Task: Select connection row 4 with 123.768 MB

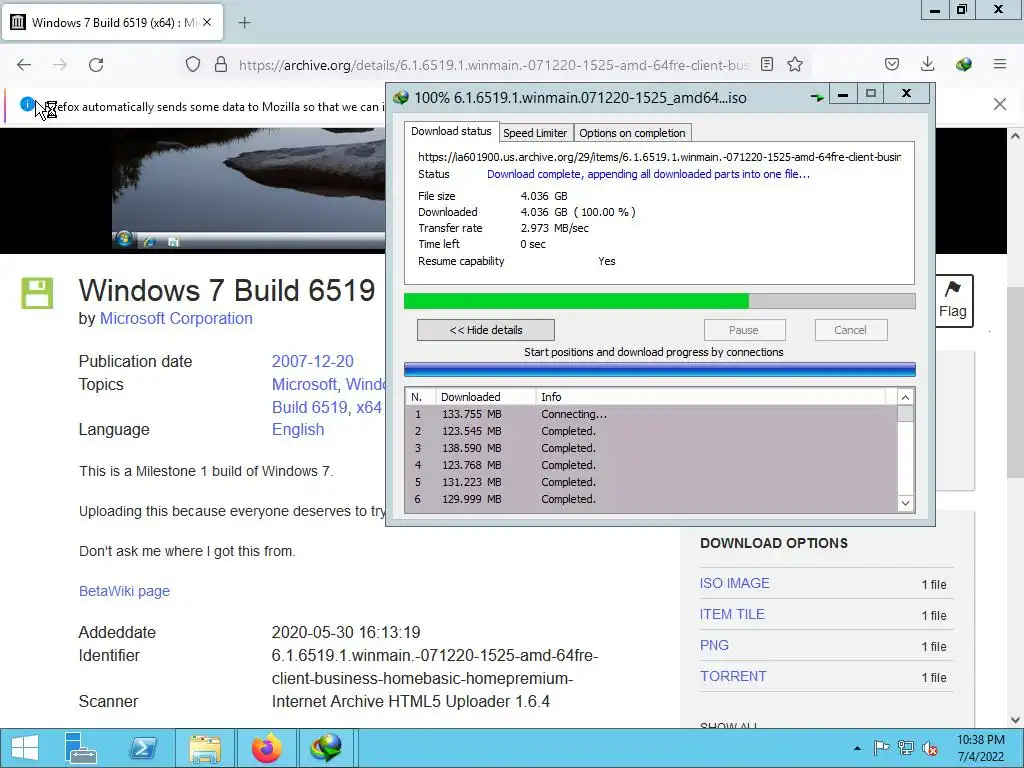Action: click(x=652, y=465)
